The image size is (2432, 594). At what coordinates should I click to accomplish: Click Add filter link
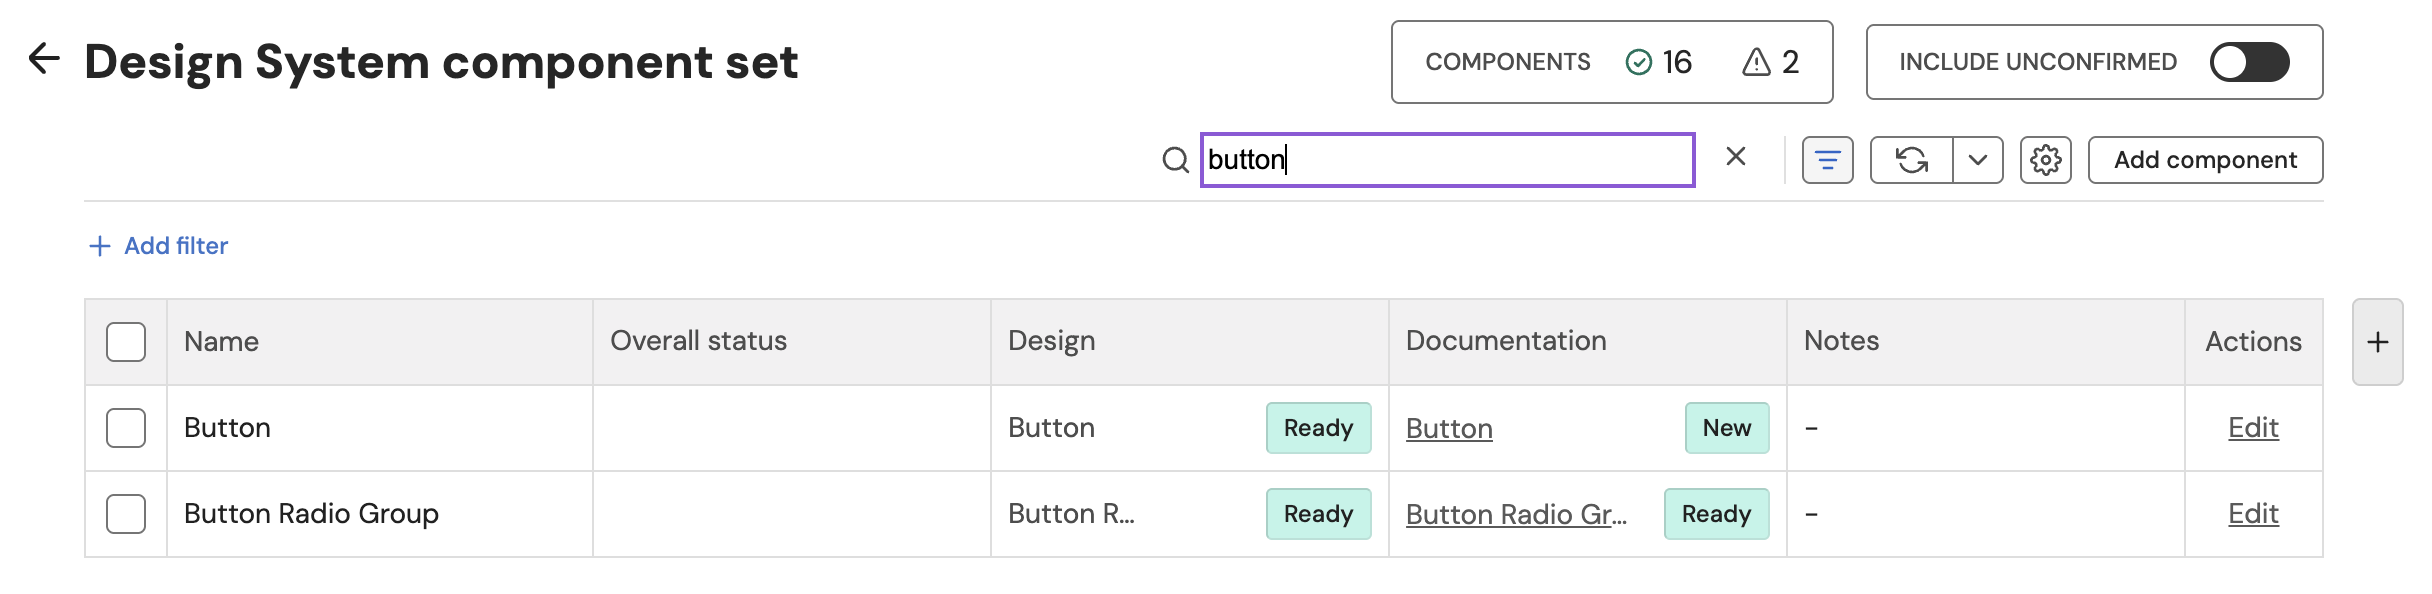pyautogui.click(x=159, y=246)
